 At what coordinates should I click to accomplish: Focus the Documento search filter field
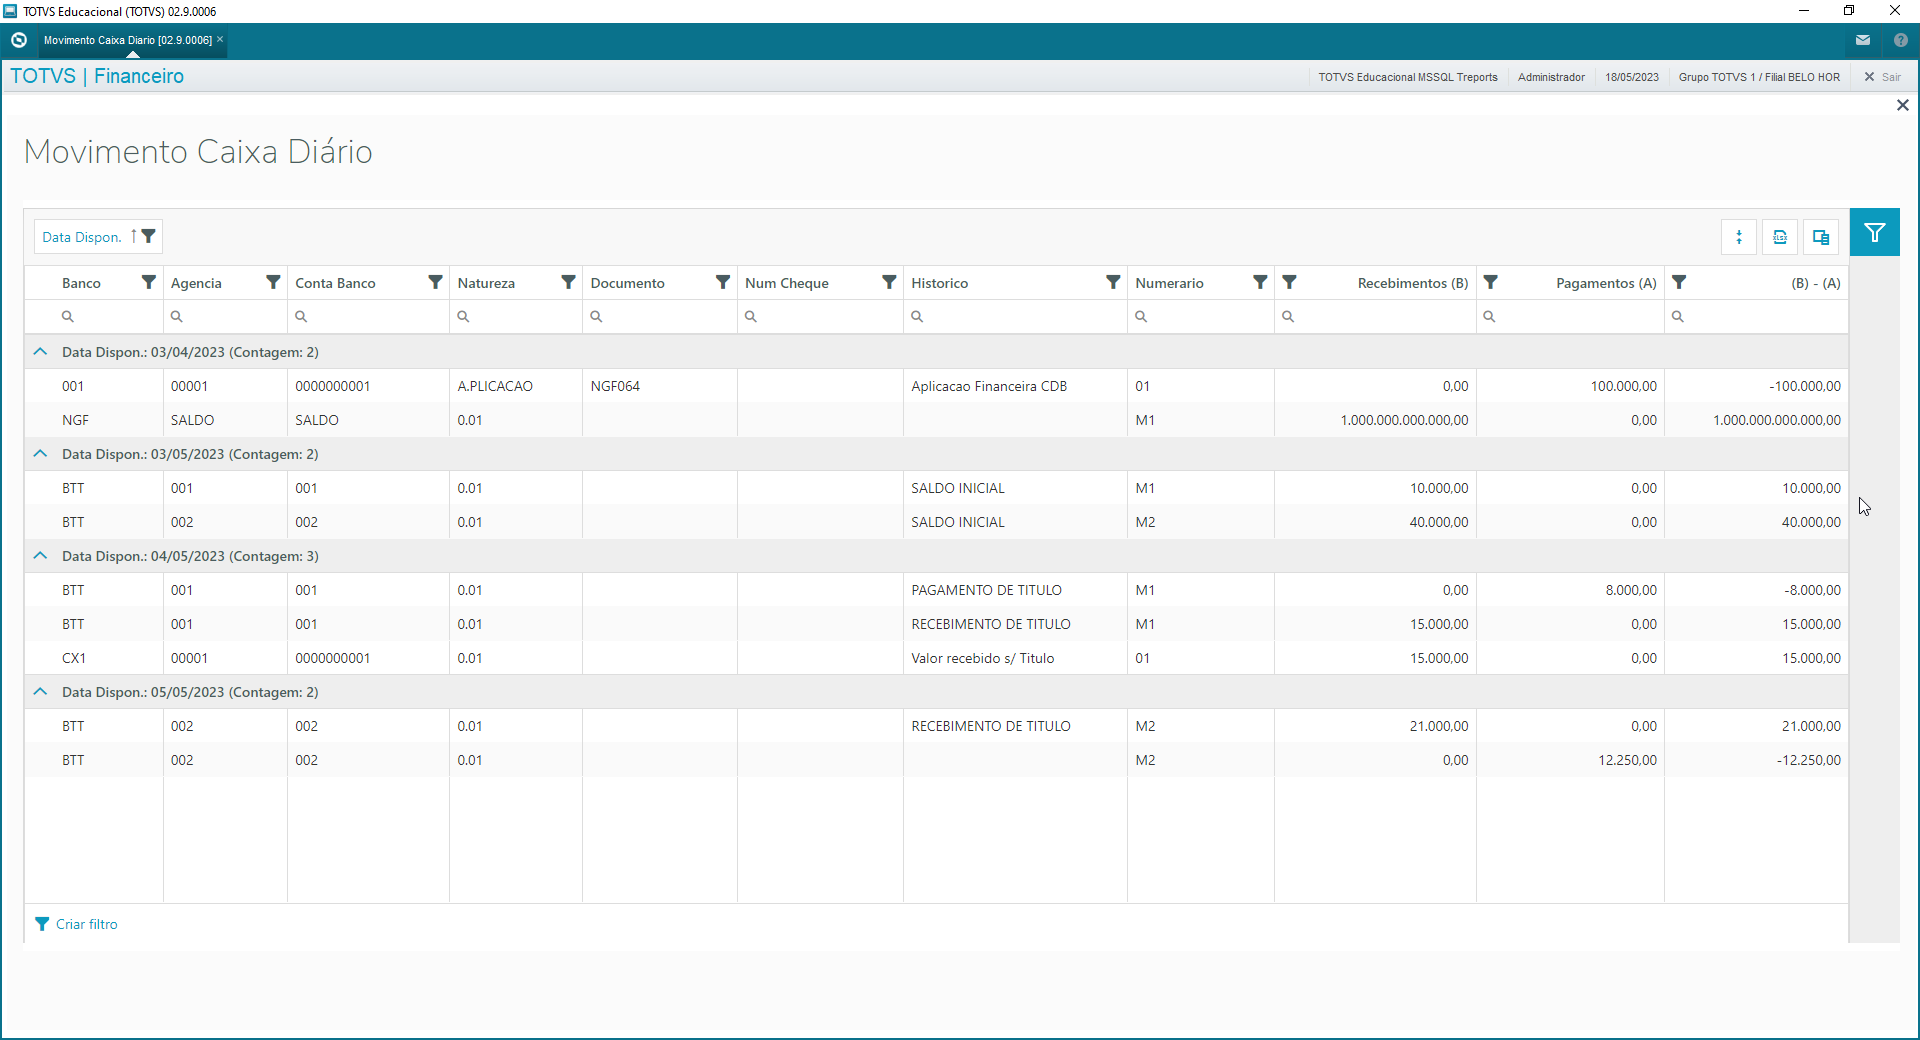pyautogui.click(x=660, y=316)
